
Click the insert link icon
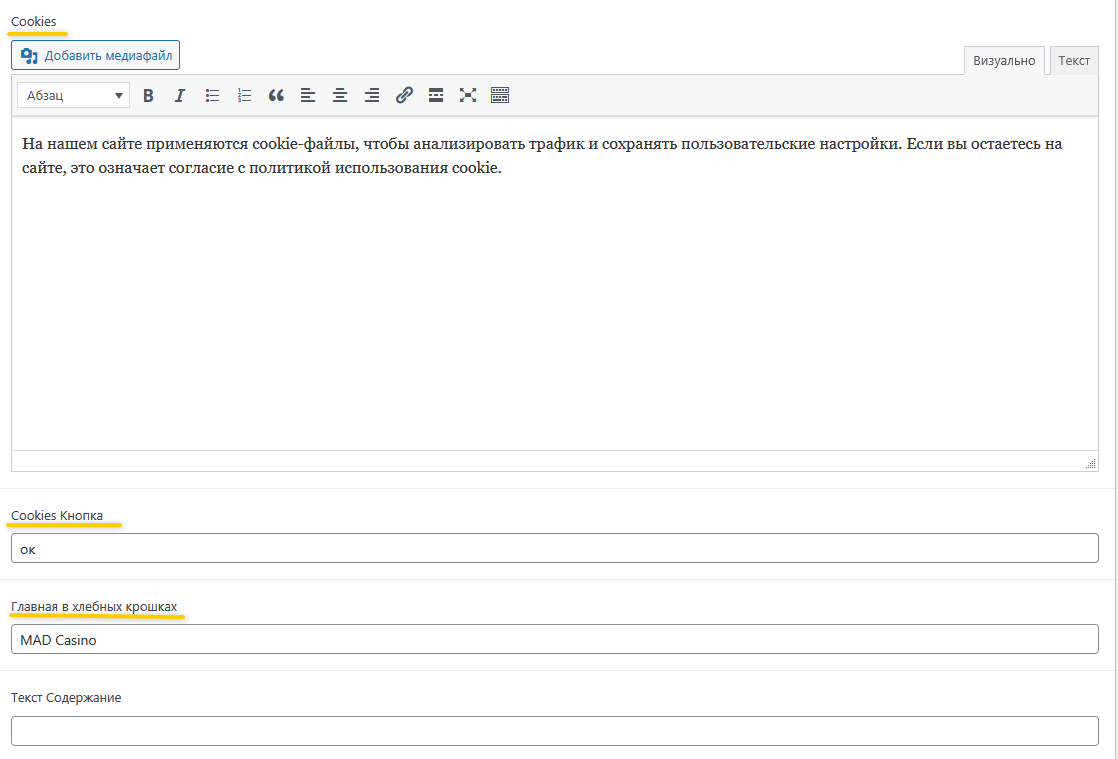tap(404, 96)
